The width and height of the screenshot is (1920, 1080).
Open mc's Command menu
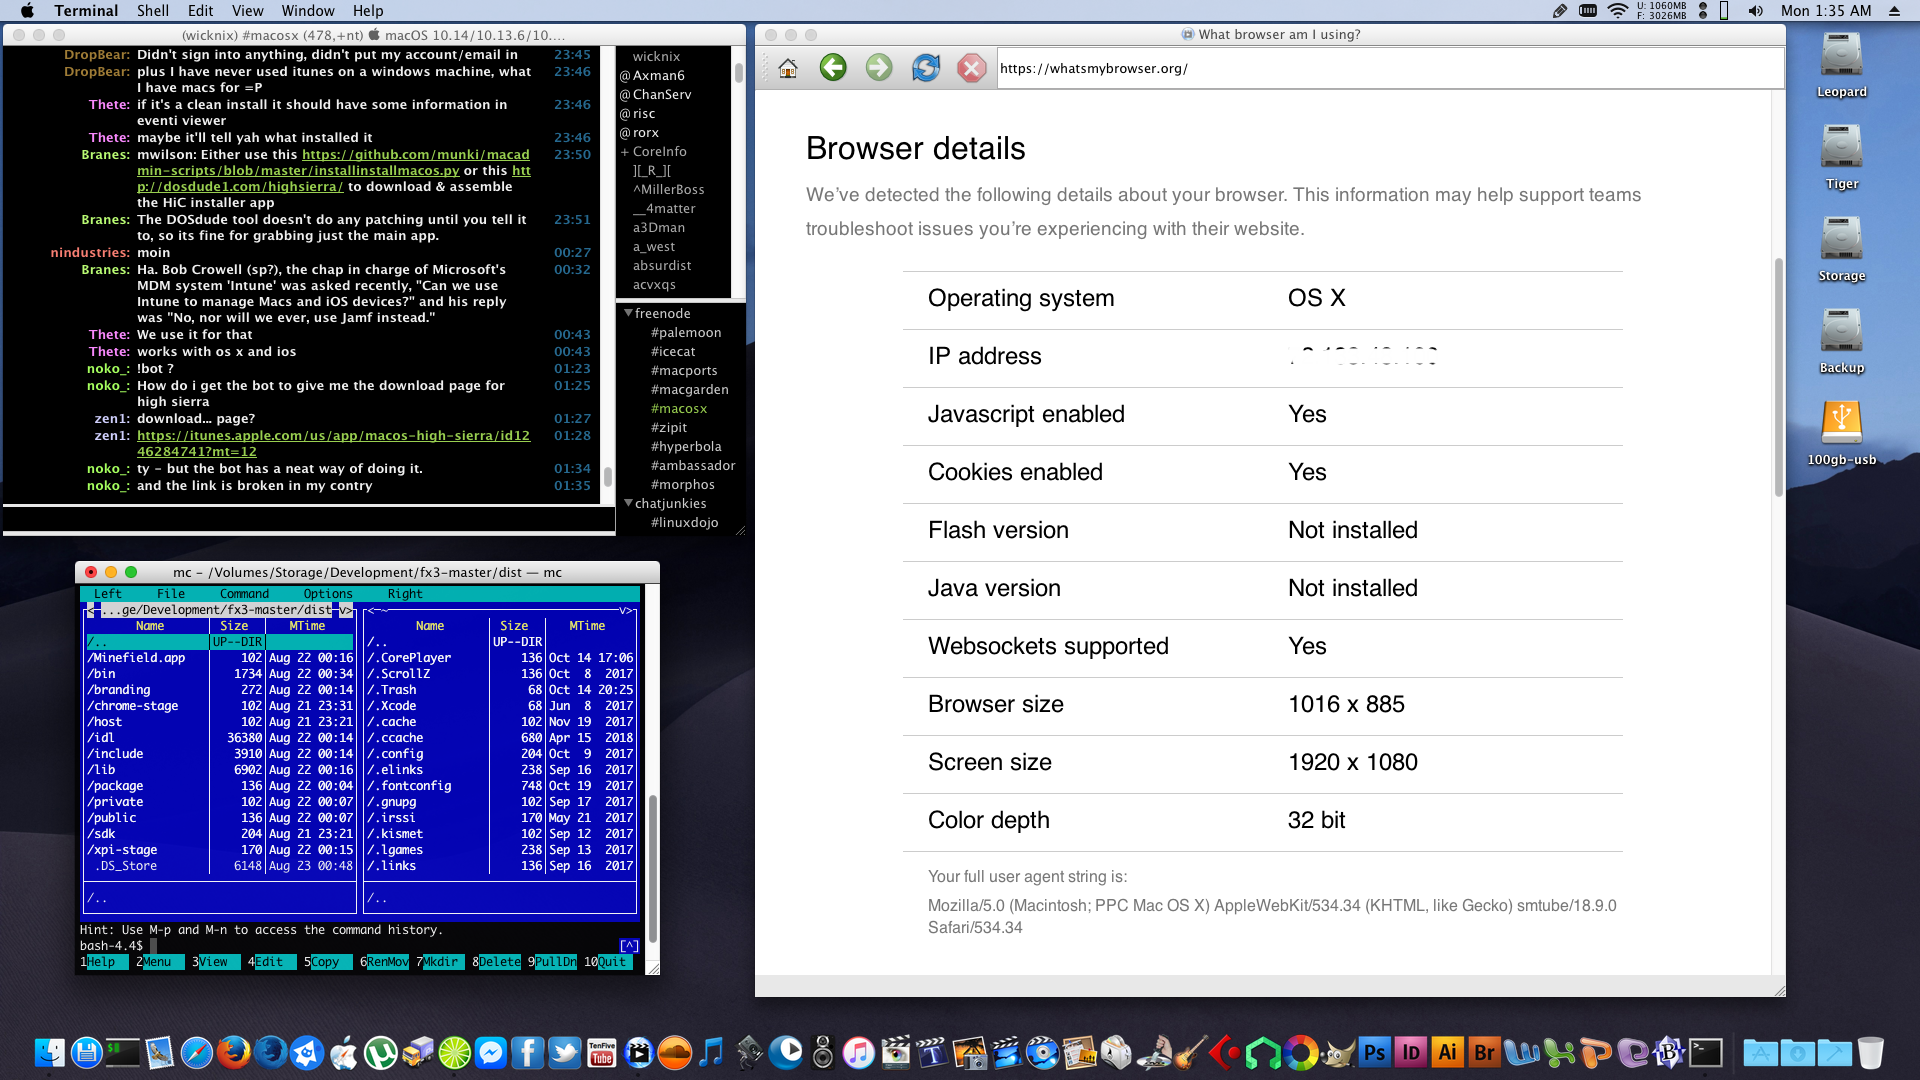coord(244,594)
